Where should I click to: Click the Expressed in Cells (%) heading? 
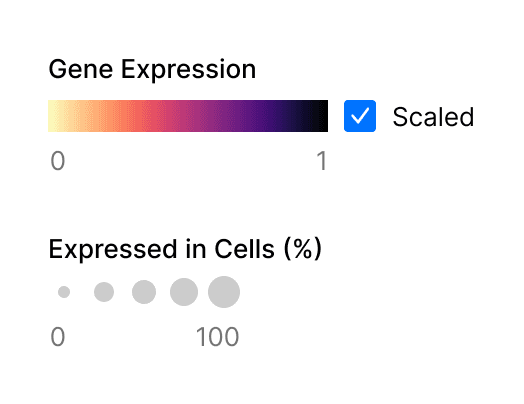[x=185, y=249]
